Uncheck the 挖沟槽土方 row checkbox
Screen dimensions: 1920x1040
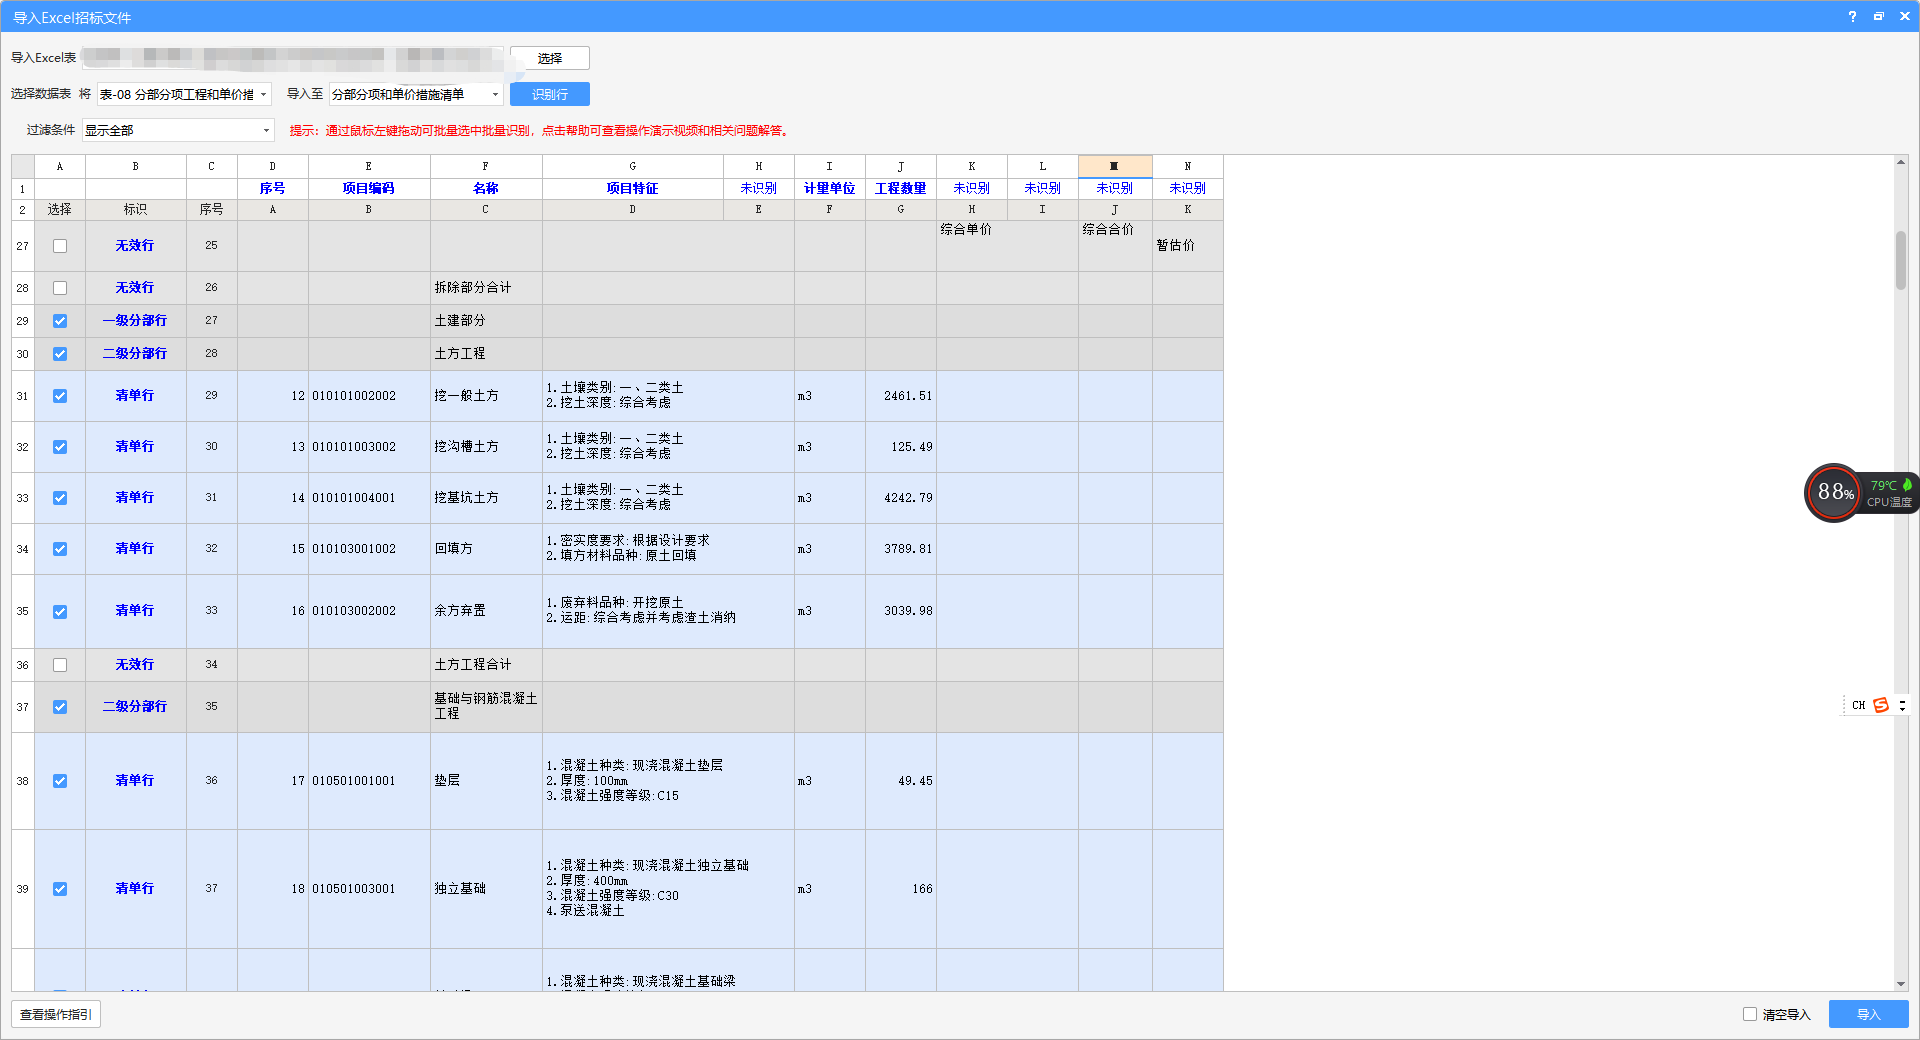coord(60,447)
